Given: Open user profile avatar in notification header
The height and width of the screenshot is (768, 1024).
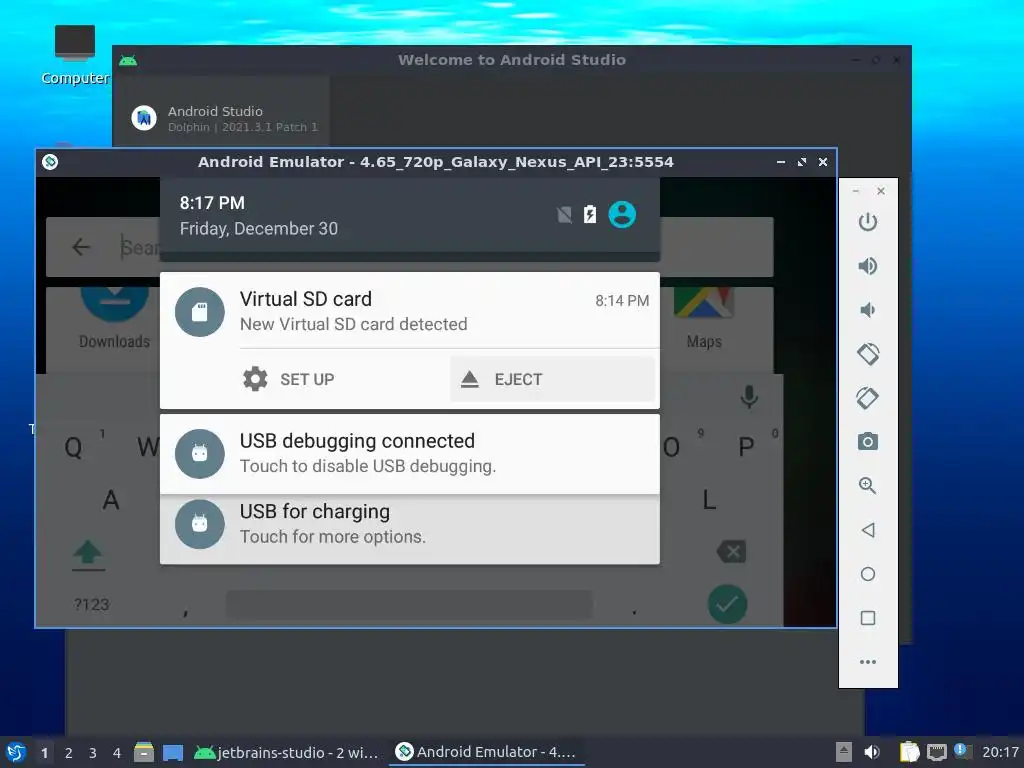Looking at the screenshot, I should coord(622,214).
